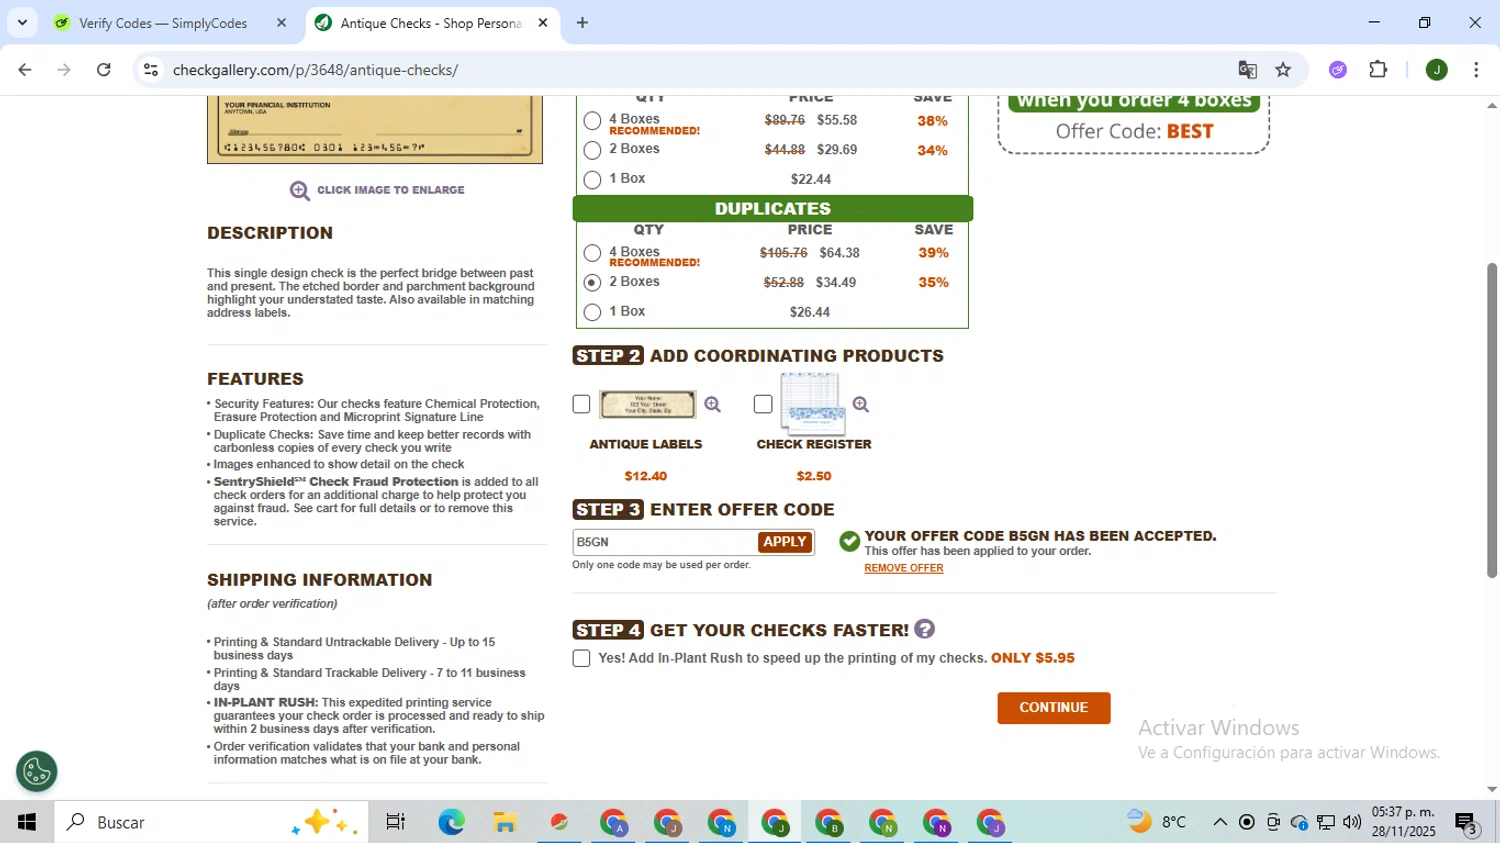Go back to the previous page

point(25,70)
